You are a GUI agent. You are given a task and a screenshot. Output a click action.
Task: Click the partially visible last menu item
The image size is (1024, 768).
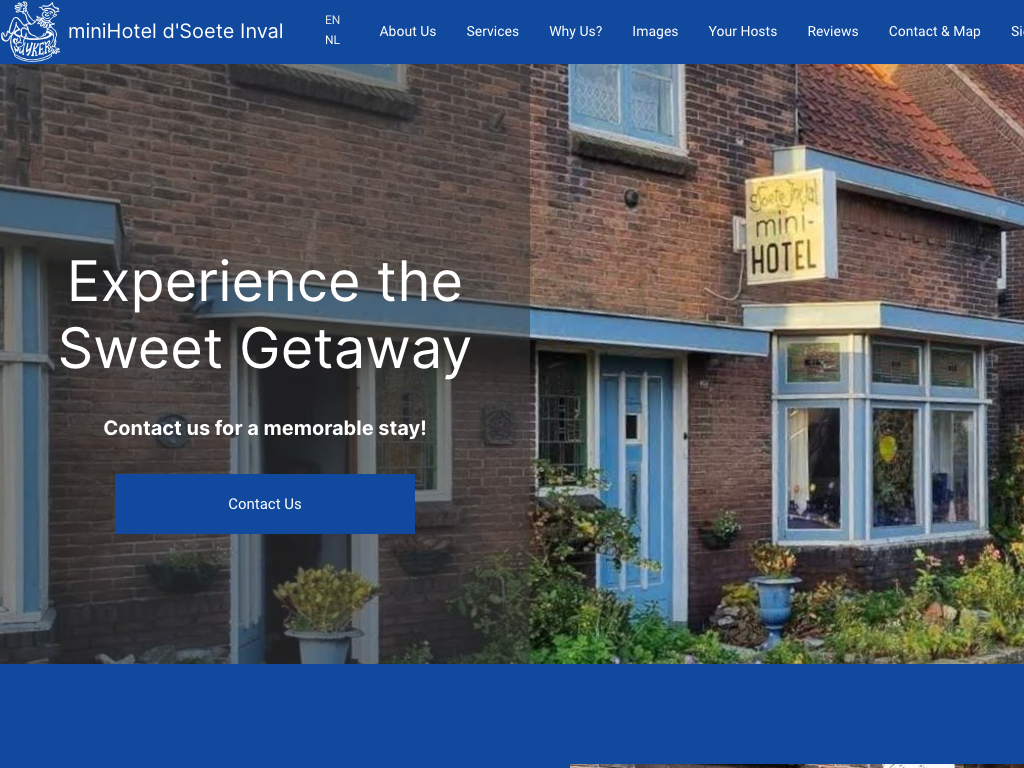pyautogui.click(x=1017, y=31)
